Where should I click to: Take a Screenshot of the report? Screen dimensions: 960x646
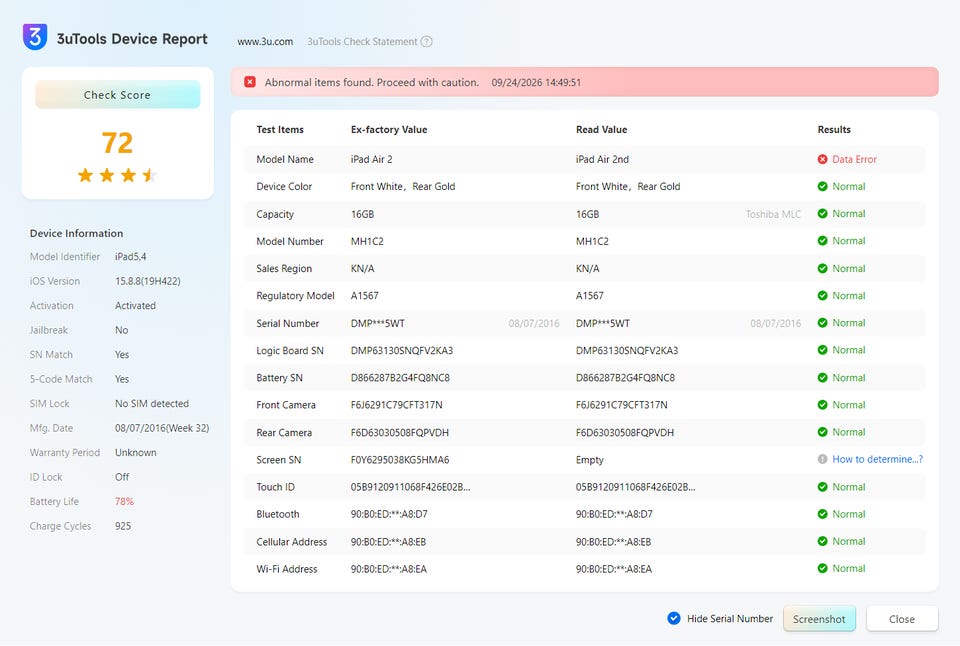[819, 619]
